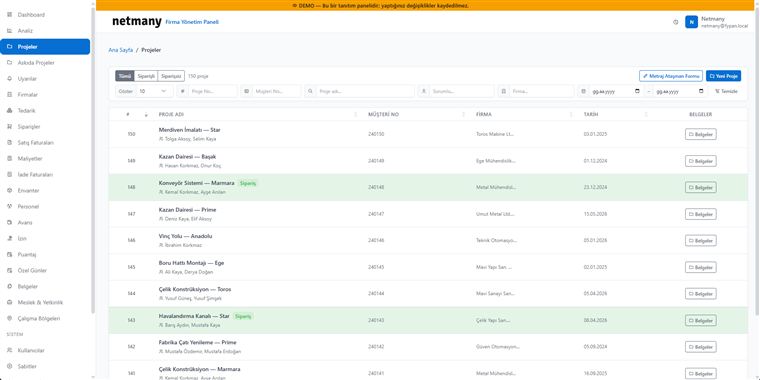Open Belgeler for Havalandırma Kanalı — Star
This screenshot has width=760, height=380.
pos(700,320)
